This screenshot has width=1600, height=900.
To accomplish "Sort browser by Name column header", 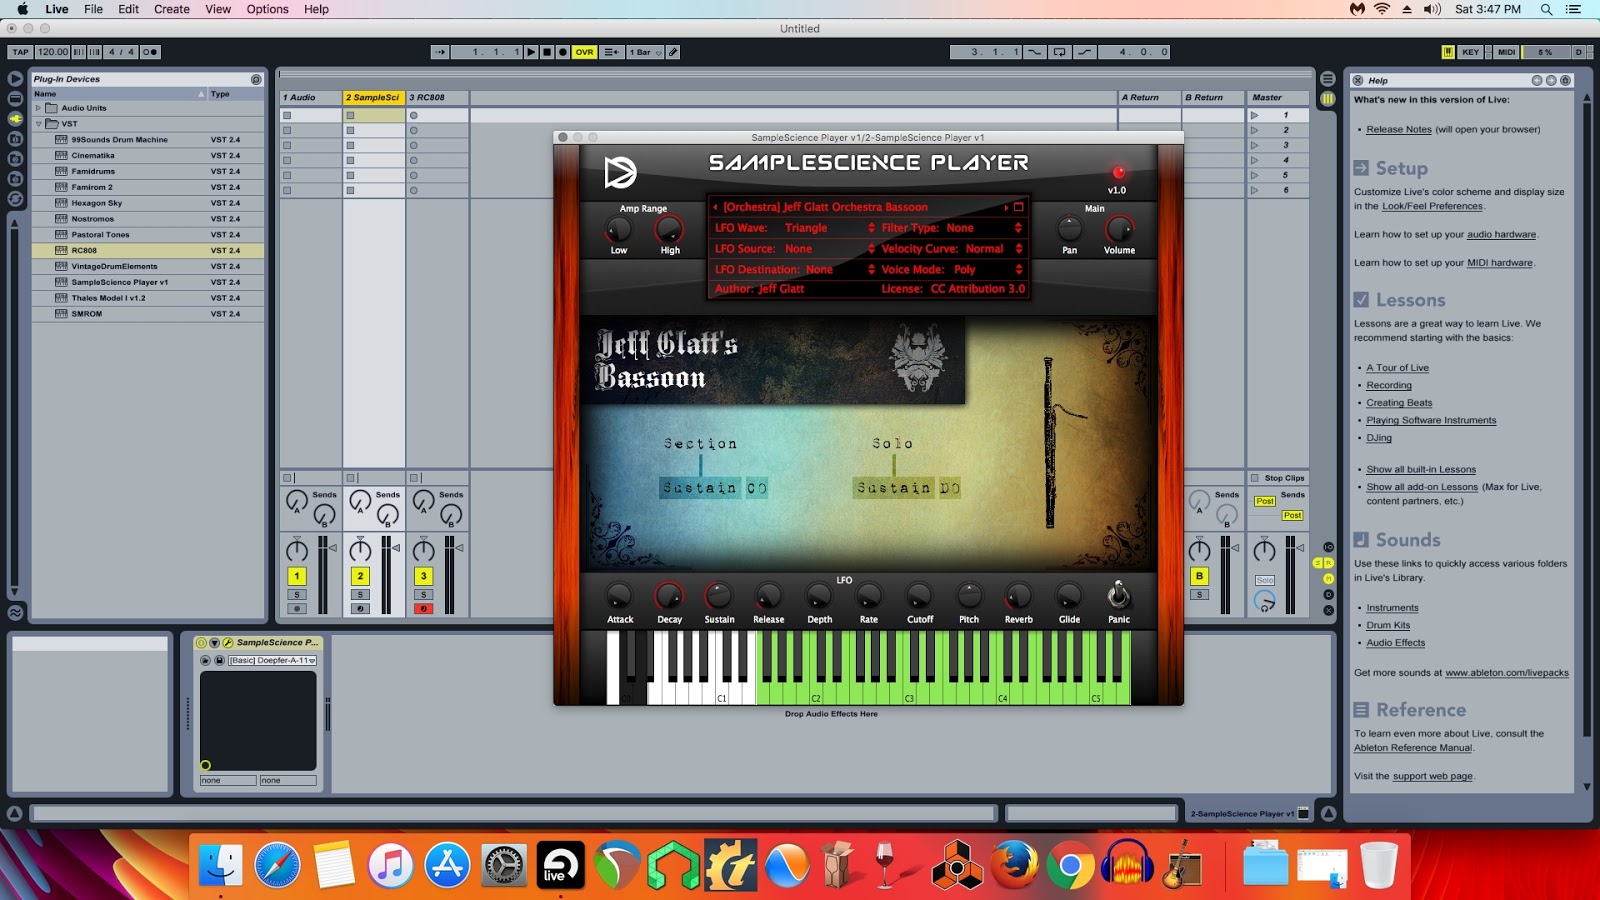I will (118, 94).
